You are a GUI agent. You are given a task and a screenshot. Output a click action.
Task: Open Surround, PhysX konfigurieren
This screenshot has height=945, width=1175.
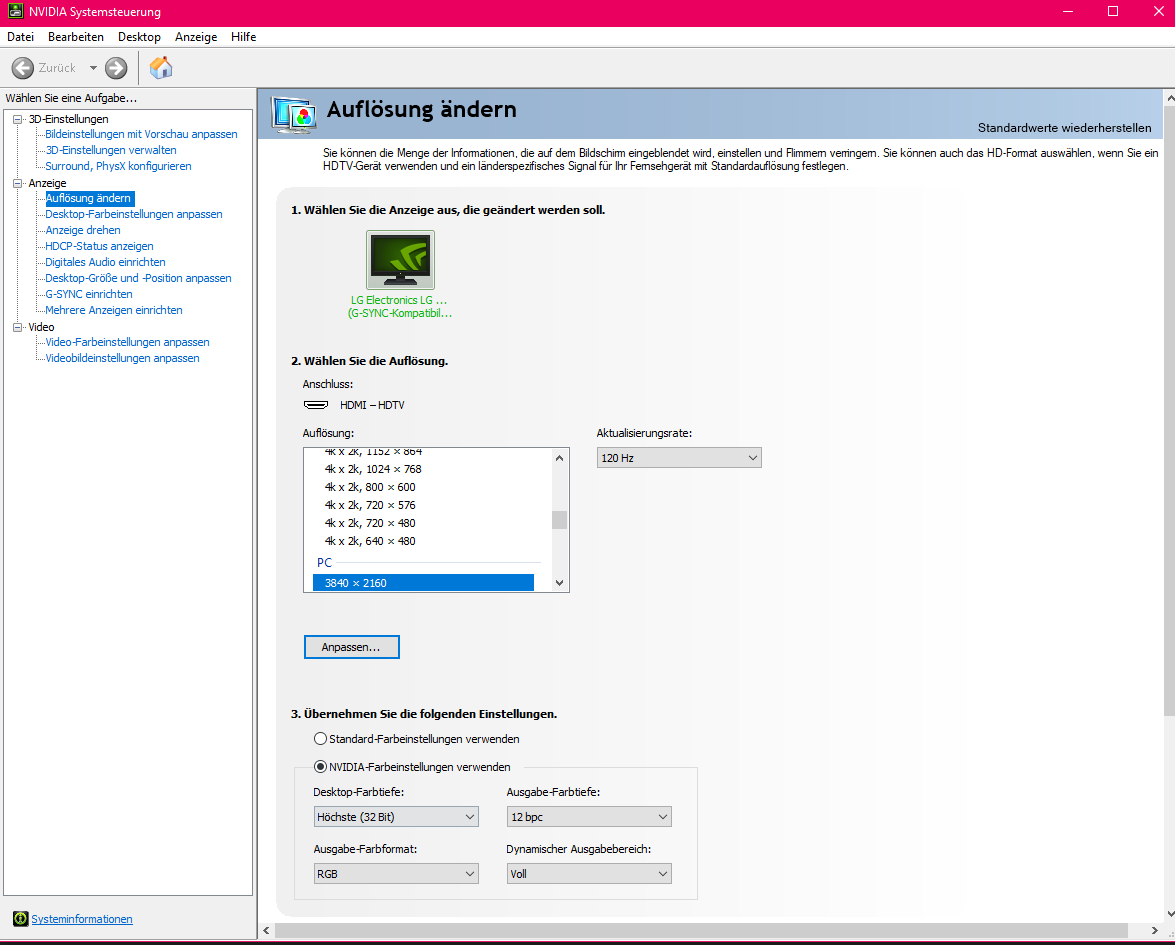click(x=118, y=166)
